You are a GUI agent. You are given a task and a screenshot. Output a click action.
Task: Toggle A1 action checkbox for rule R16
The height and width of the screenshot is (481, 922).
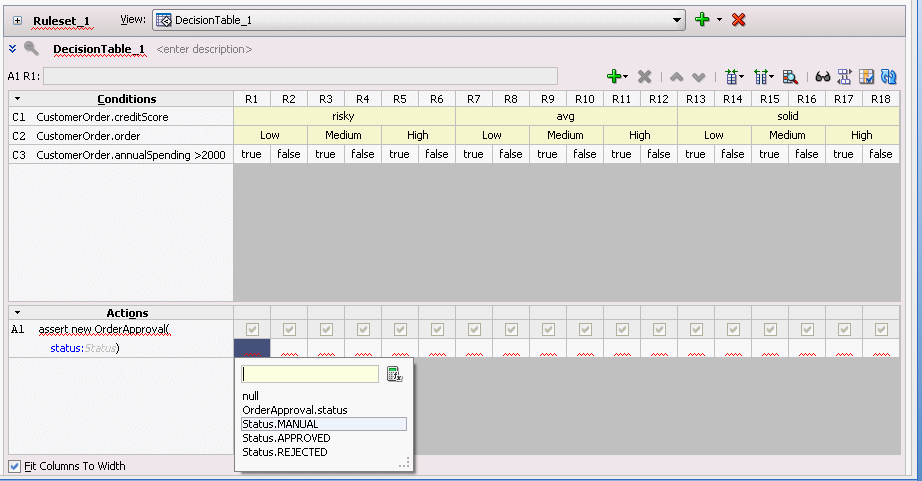[808, 329]
